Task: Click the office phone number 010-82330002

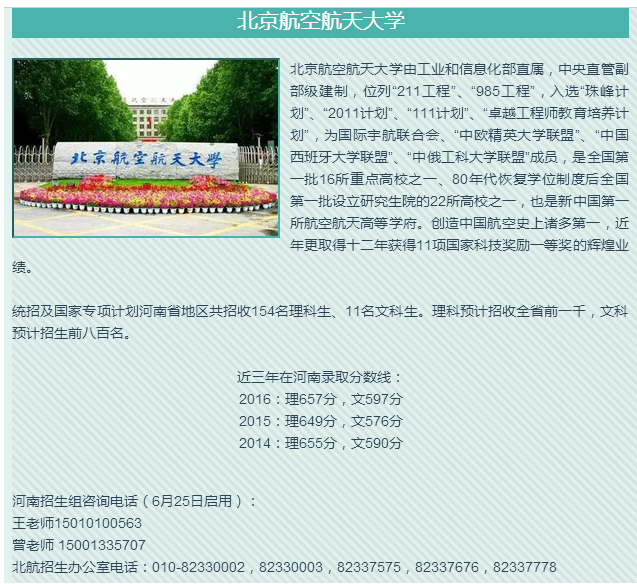Action: (197, 567)
